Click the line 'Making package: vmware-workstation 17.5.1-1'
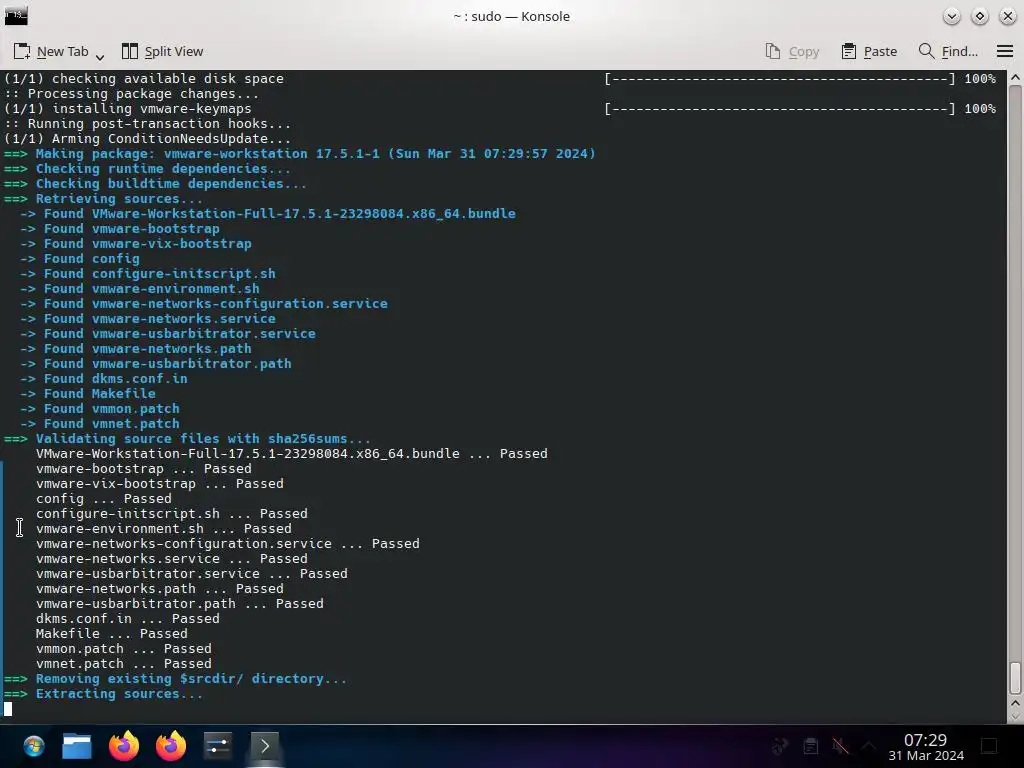This screenshot has width=1024, height=768. (x=300, y=153)
